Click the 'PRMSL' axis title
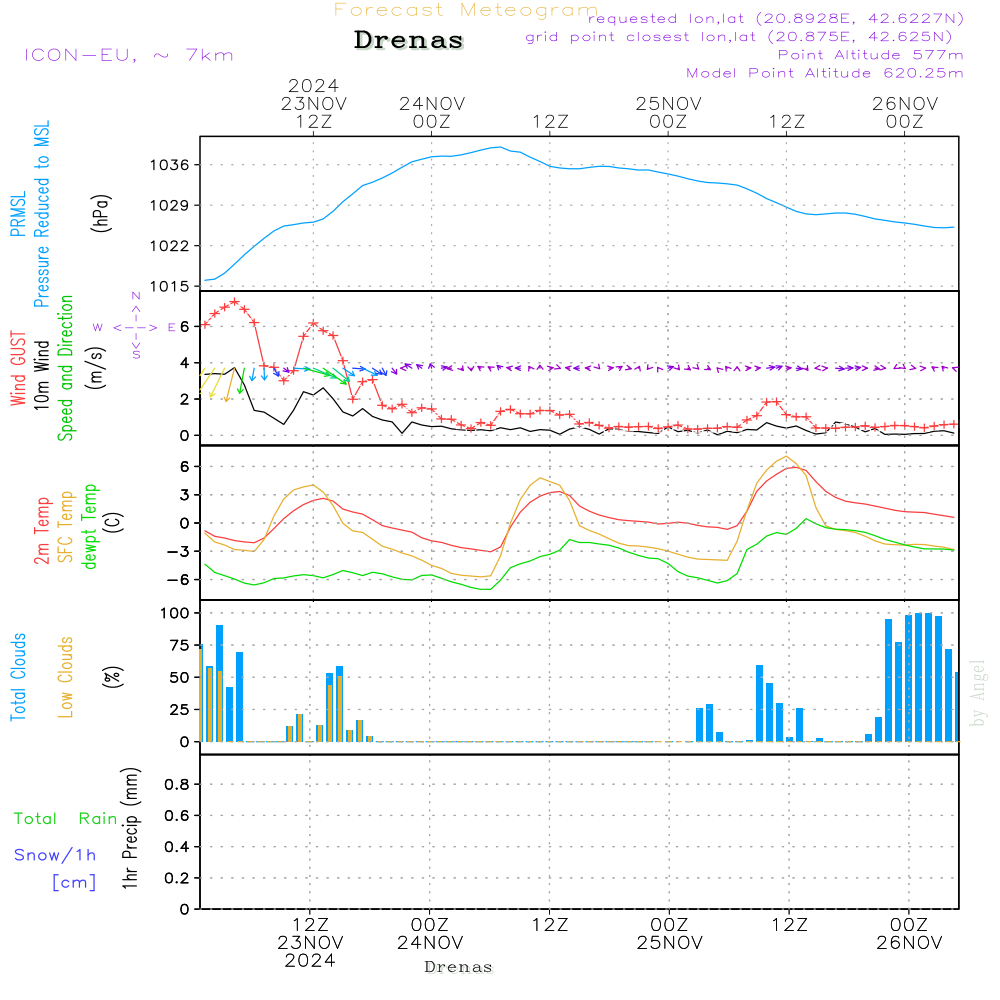The image size is (1000, 1000). click(18, 214)
